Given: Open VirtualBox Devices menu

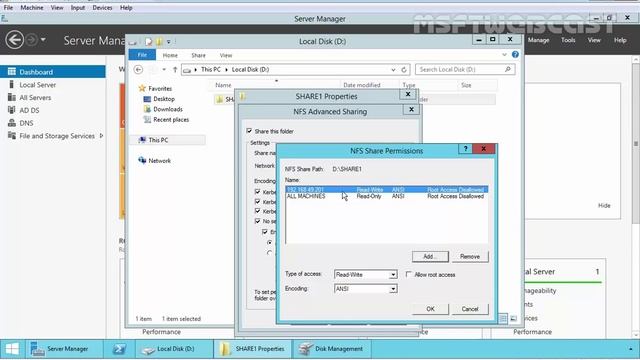Looking at the screenshot, I should pos(102,7).
